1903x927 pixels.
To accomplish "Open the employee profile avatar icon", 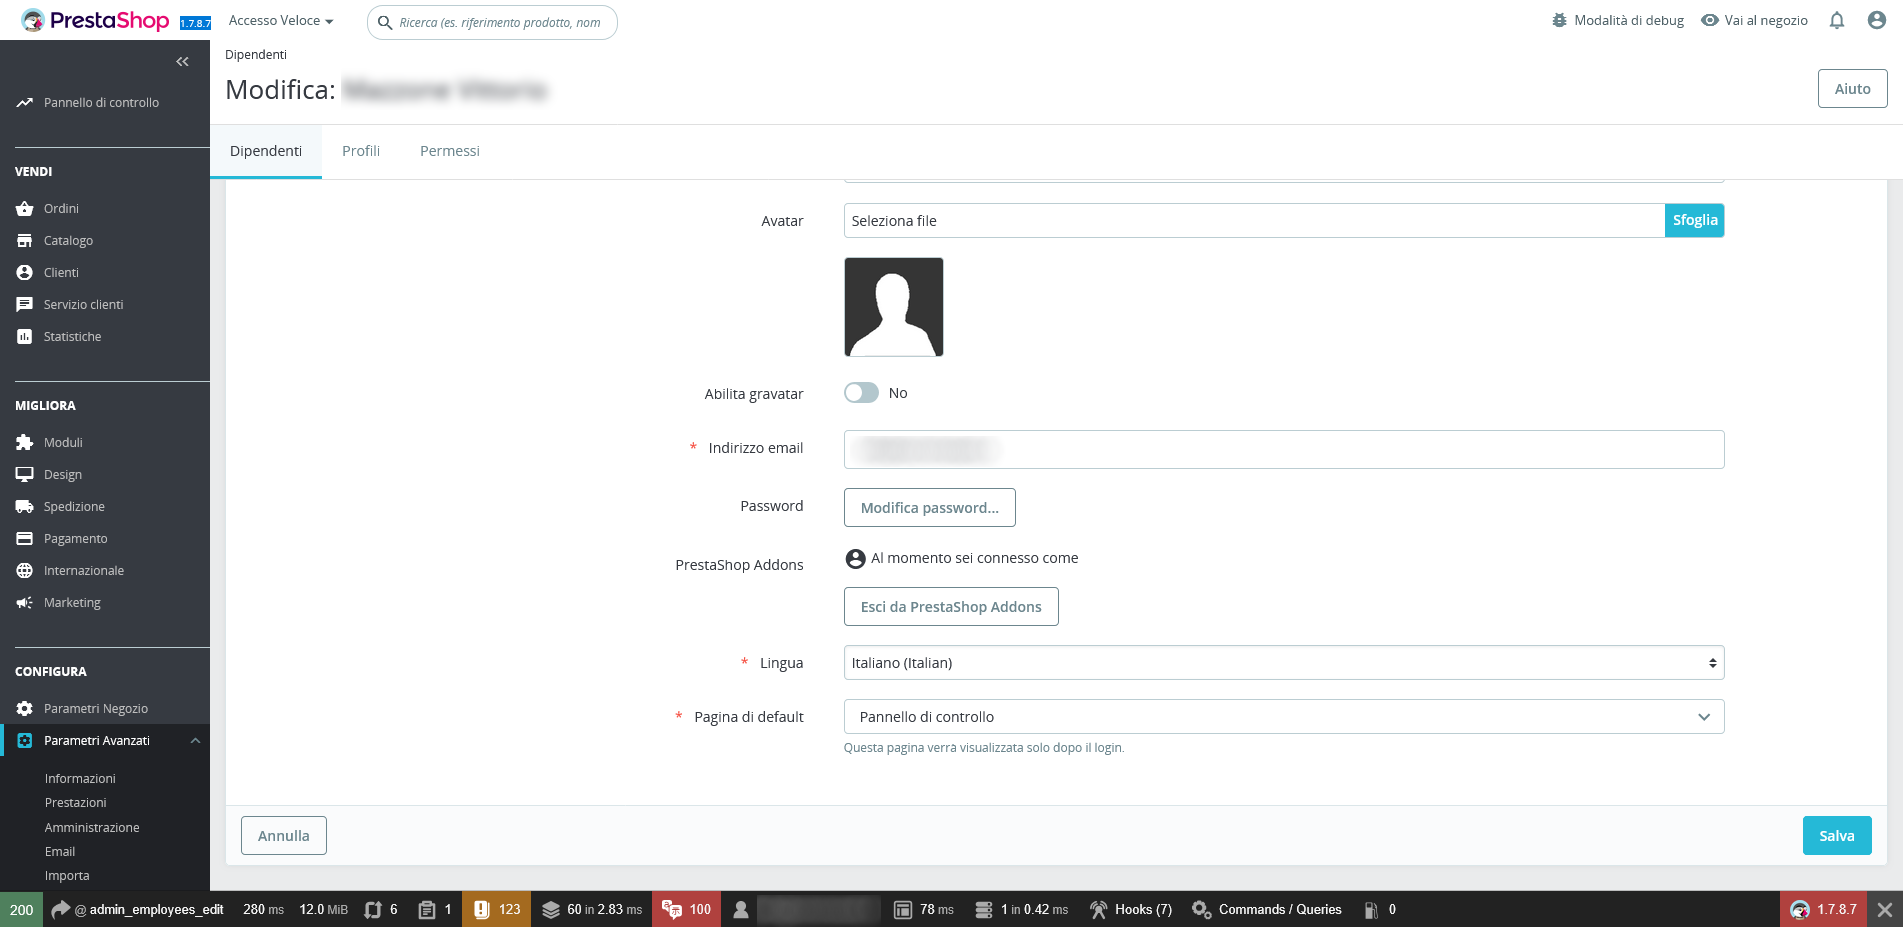I will pyautogui.click(x=1877, y=20).
